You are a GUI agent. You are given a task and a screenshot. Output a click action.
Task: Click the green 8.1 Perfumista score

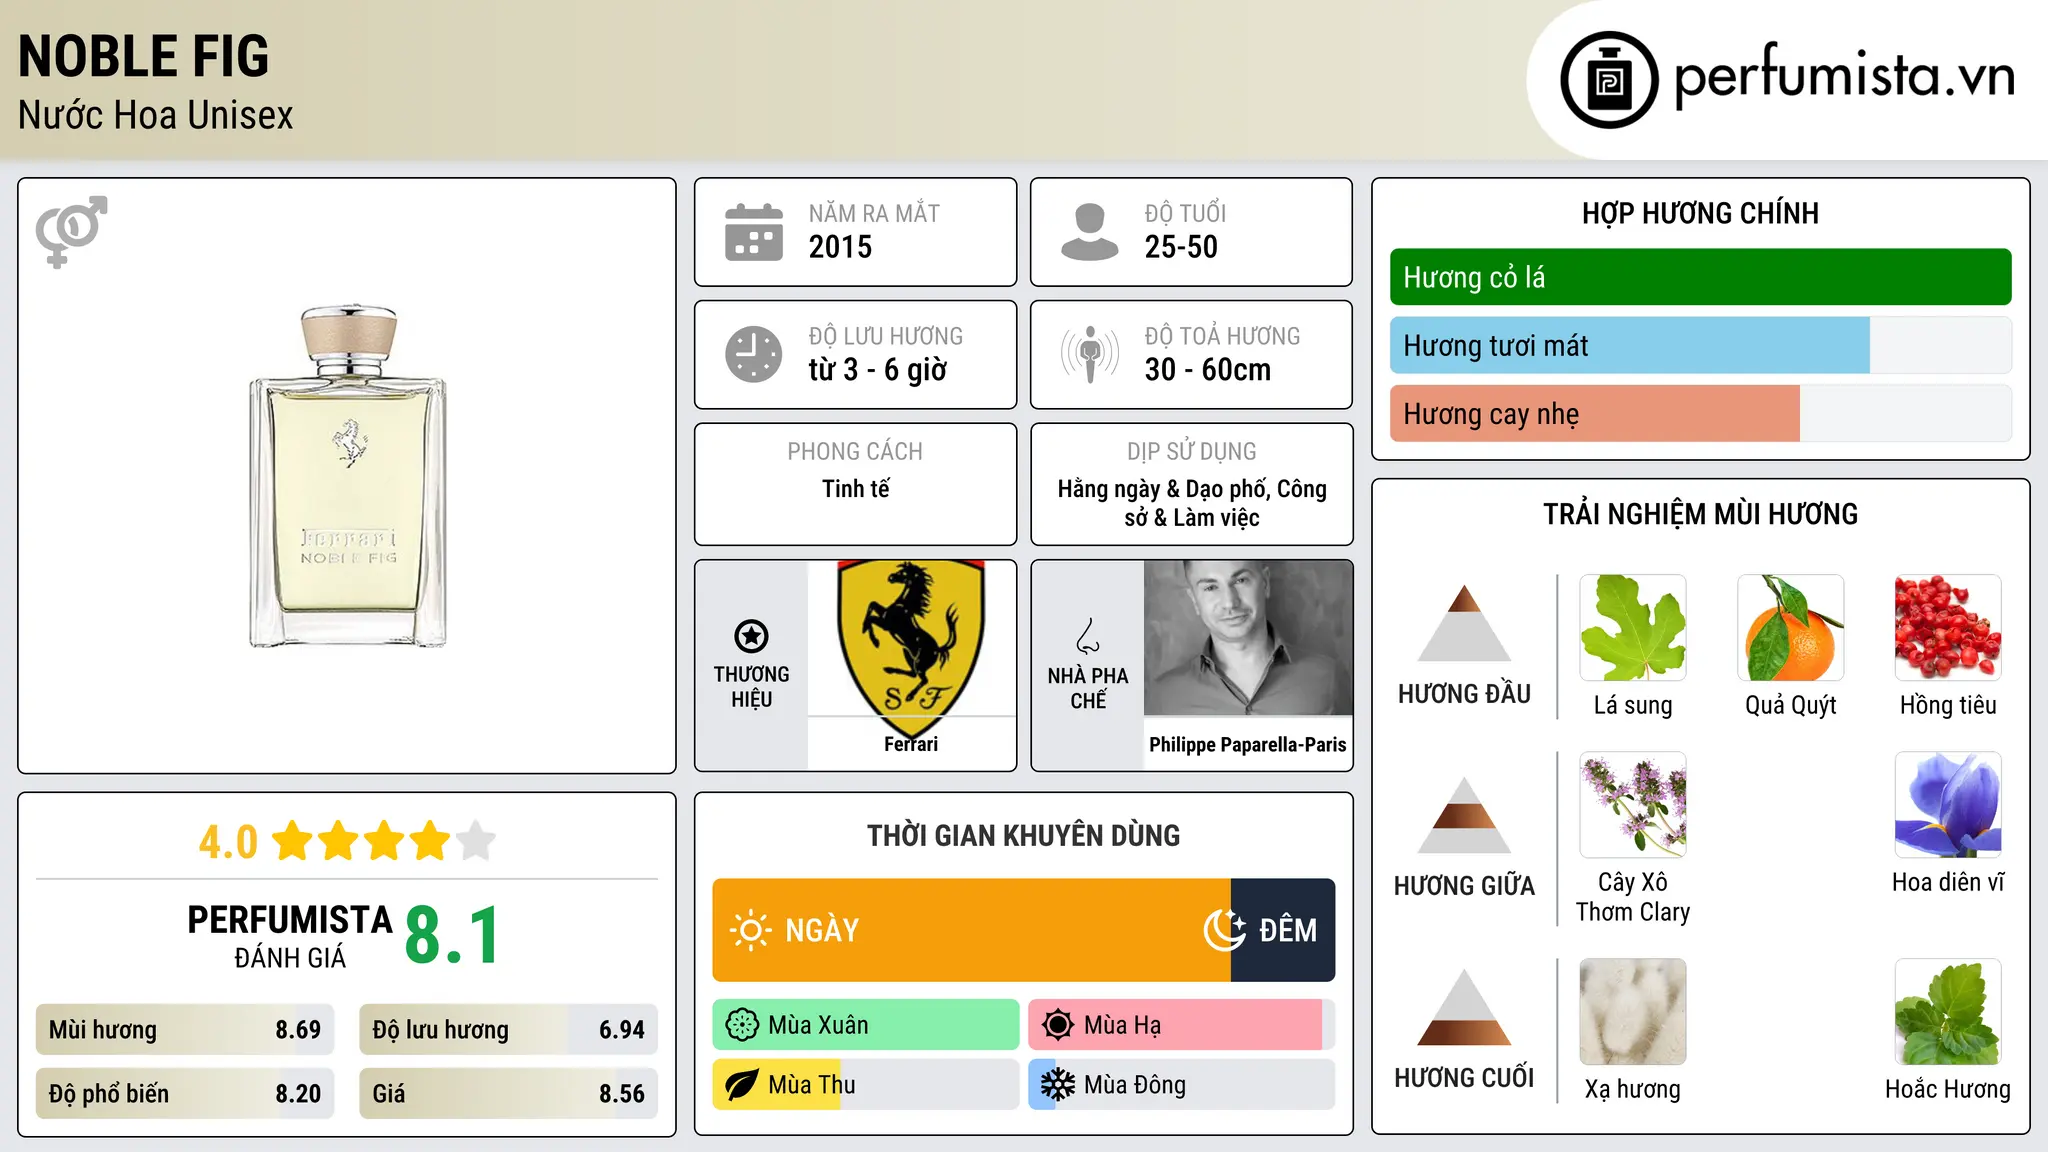[452, 935]
